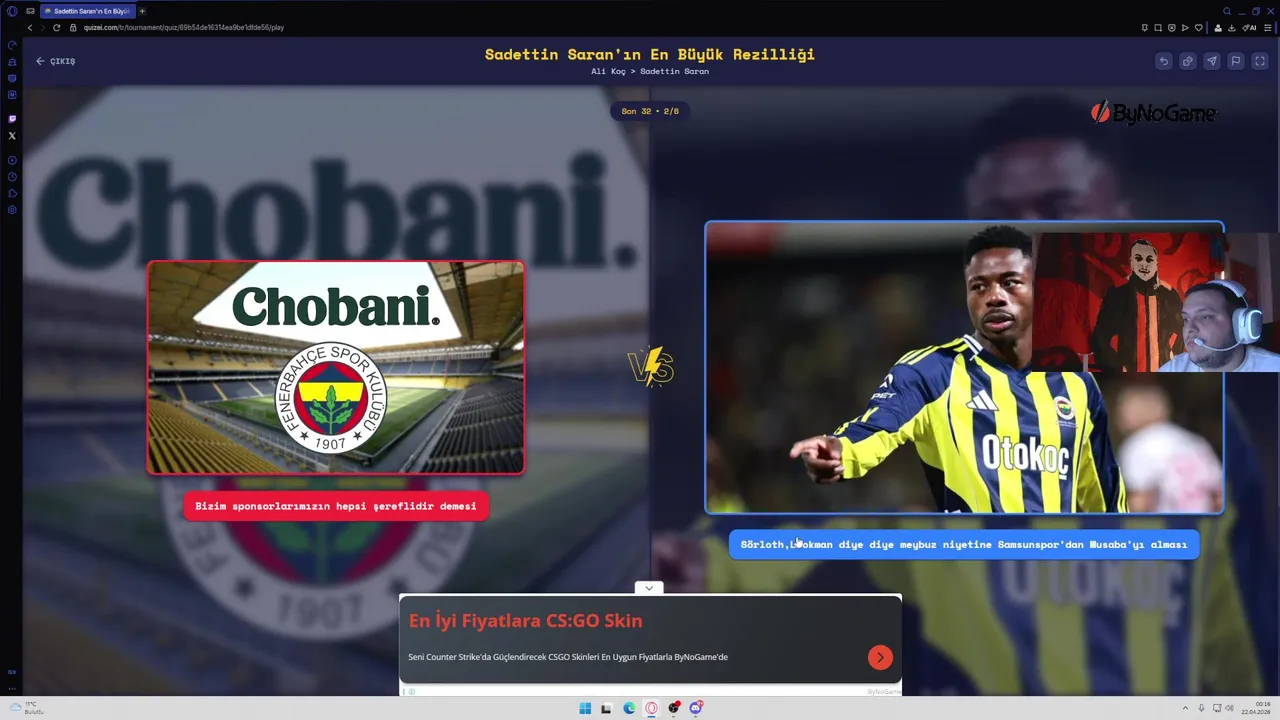Collapse the ad banner with chevron

(x=649, y=588)
